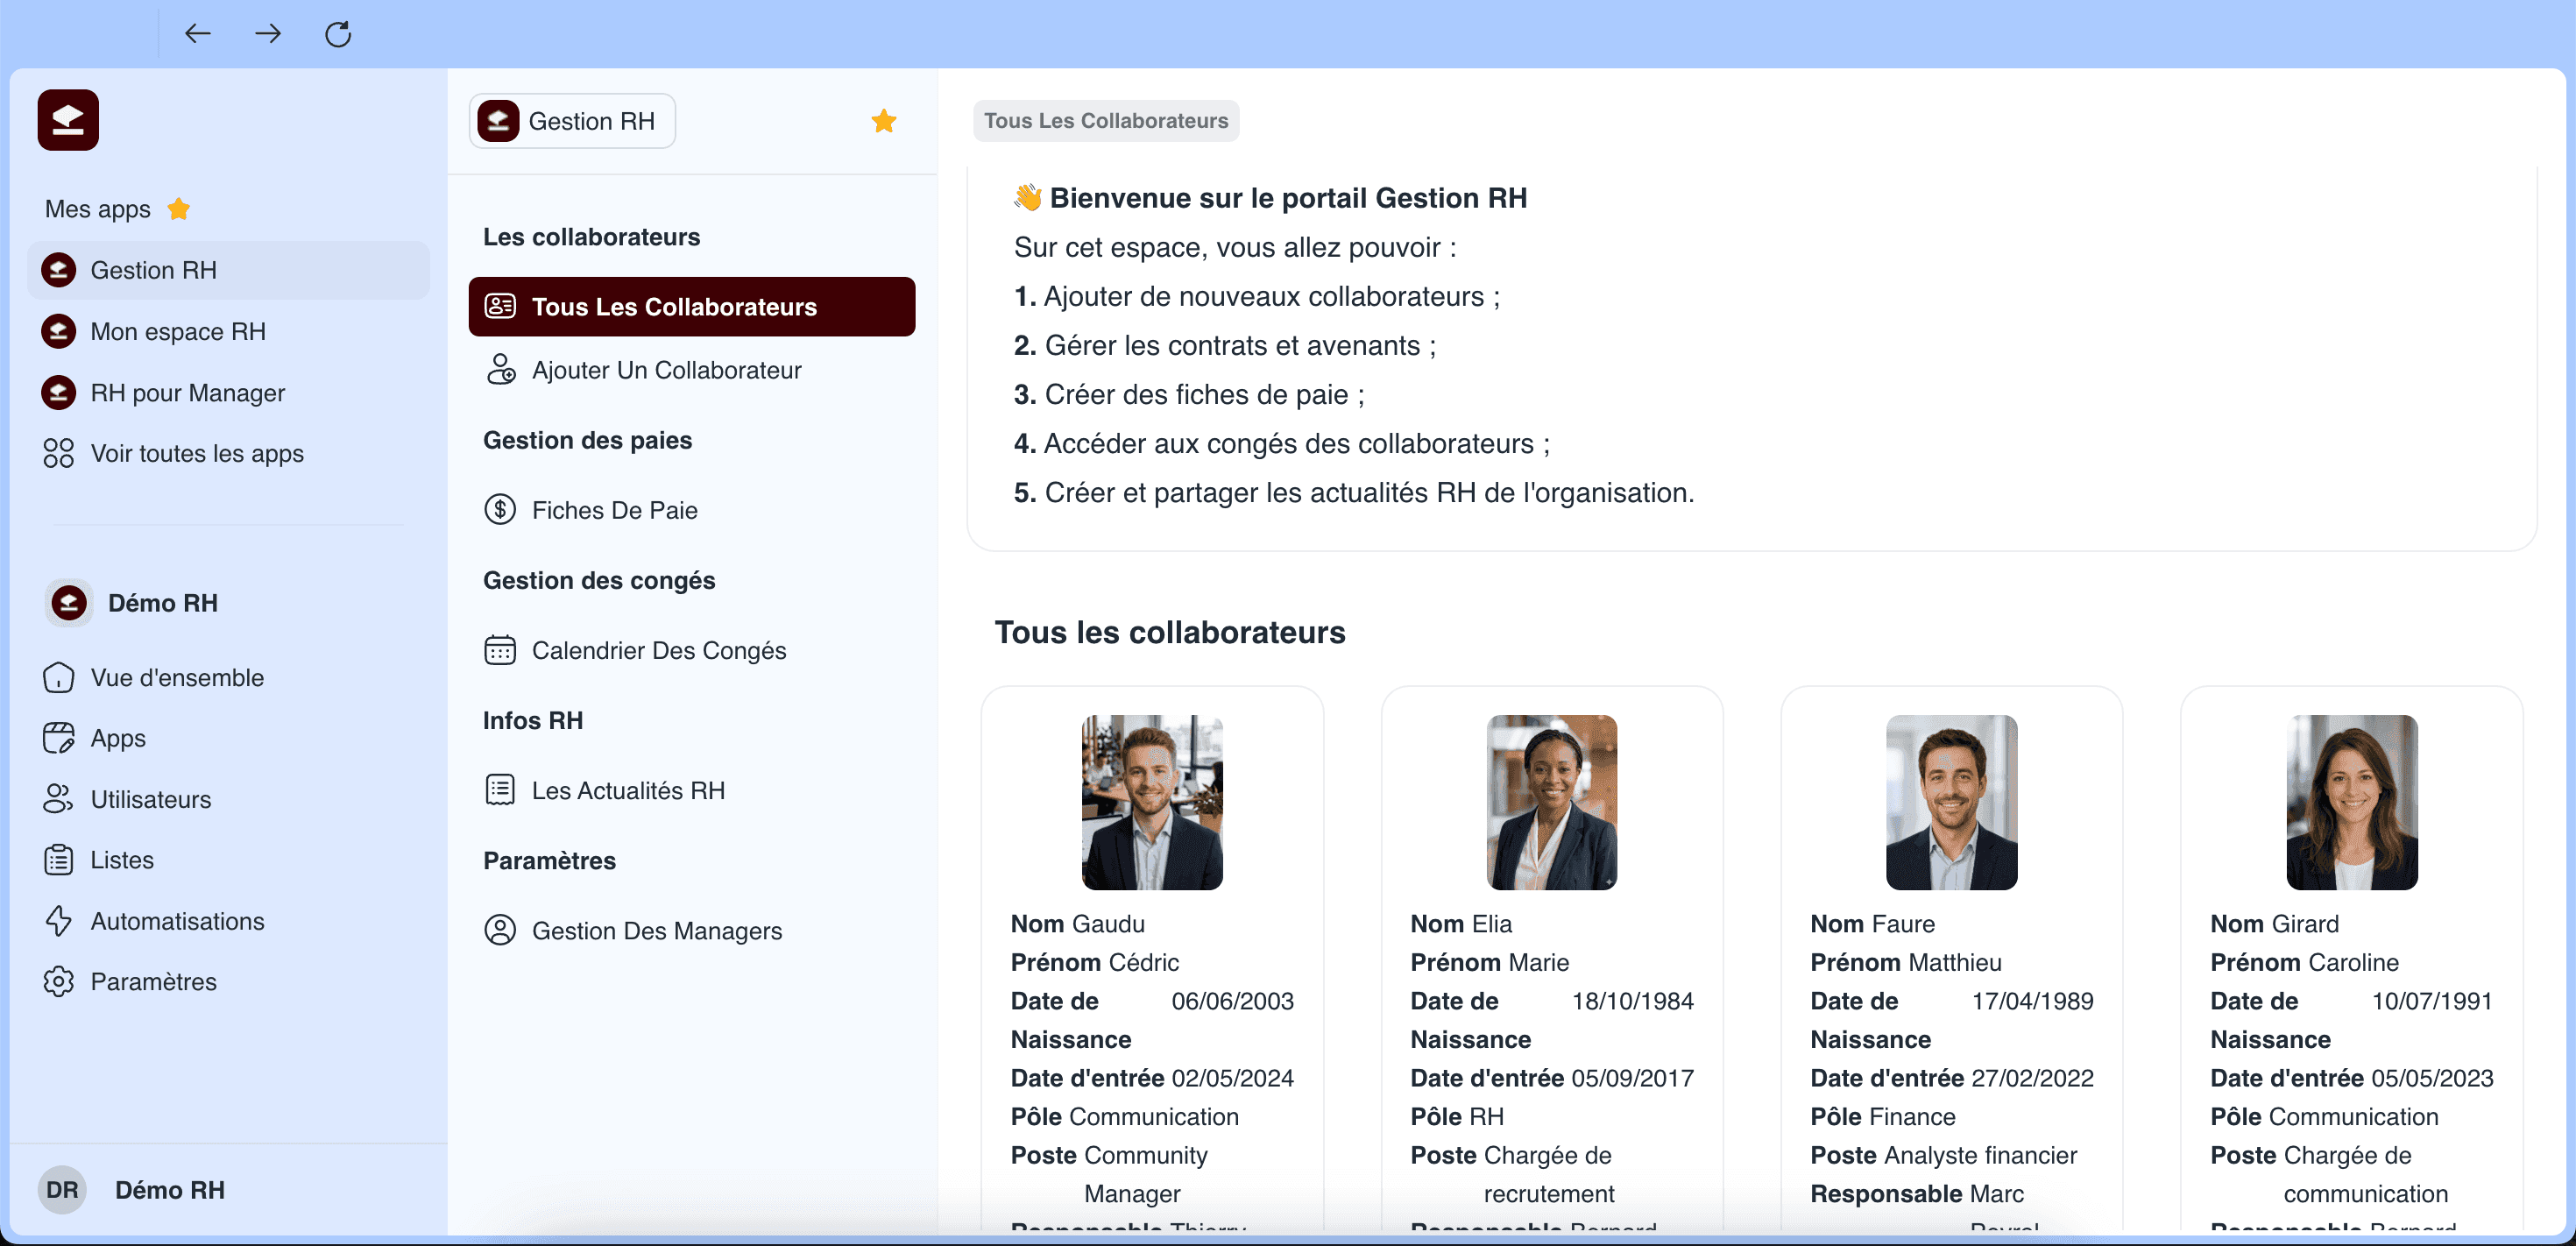The image size is (2576, 1246).
Task: Toggle favorite star for Gestion RH
Action: coord(884,121)
